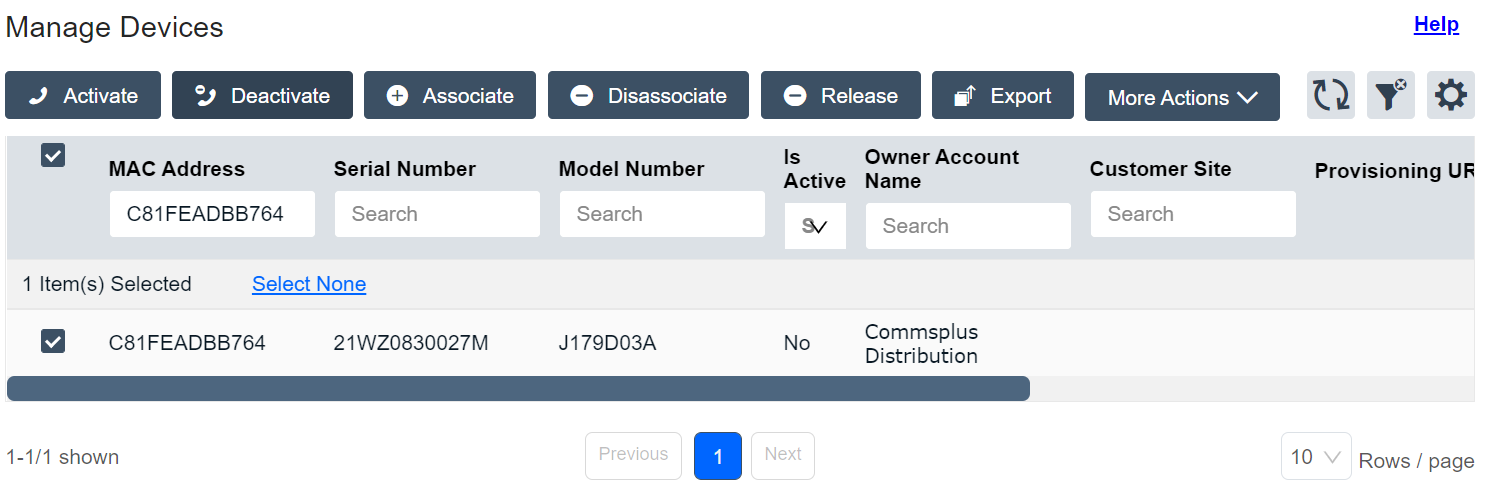This screenshot has width=1488, height=481.
Task: Uncheck the C81FEADBB764 row checkbox
Action: point(53,342)
